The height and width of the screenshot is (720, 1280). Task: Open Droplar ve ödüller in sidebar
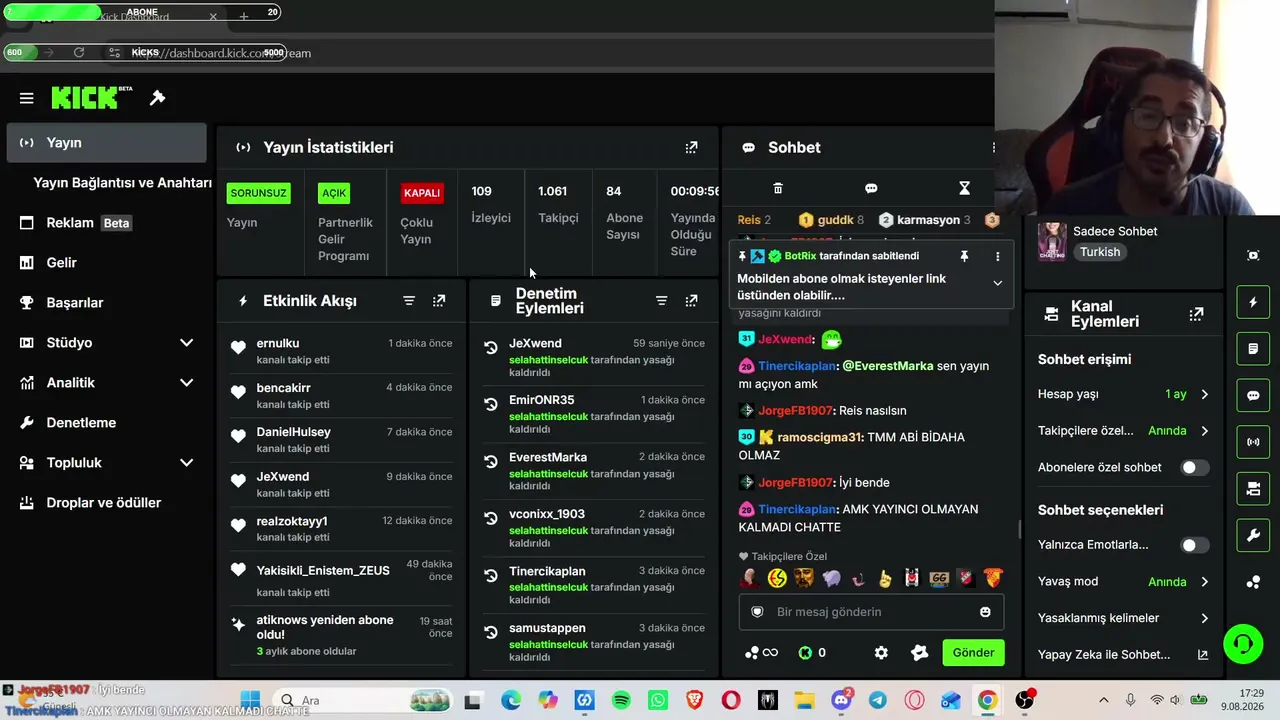[x=106, y=503]
